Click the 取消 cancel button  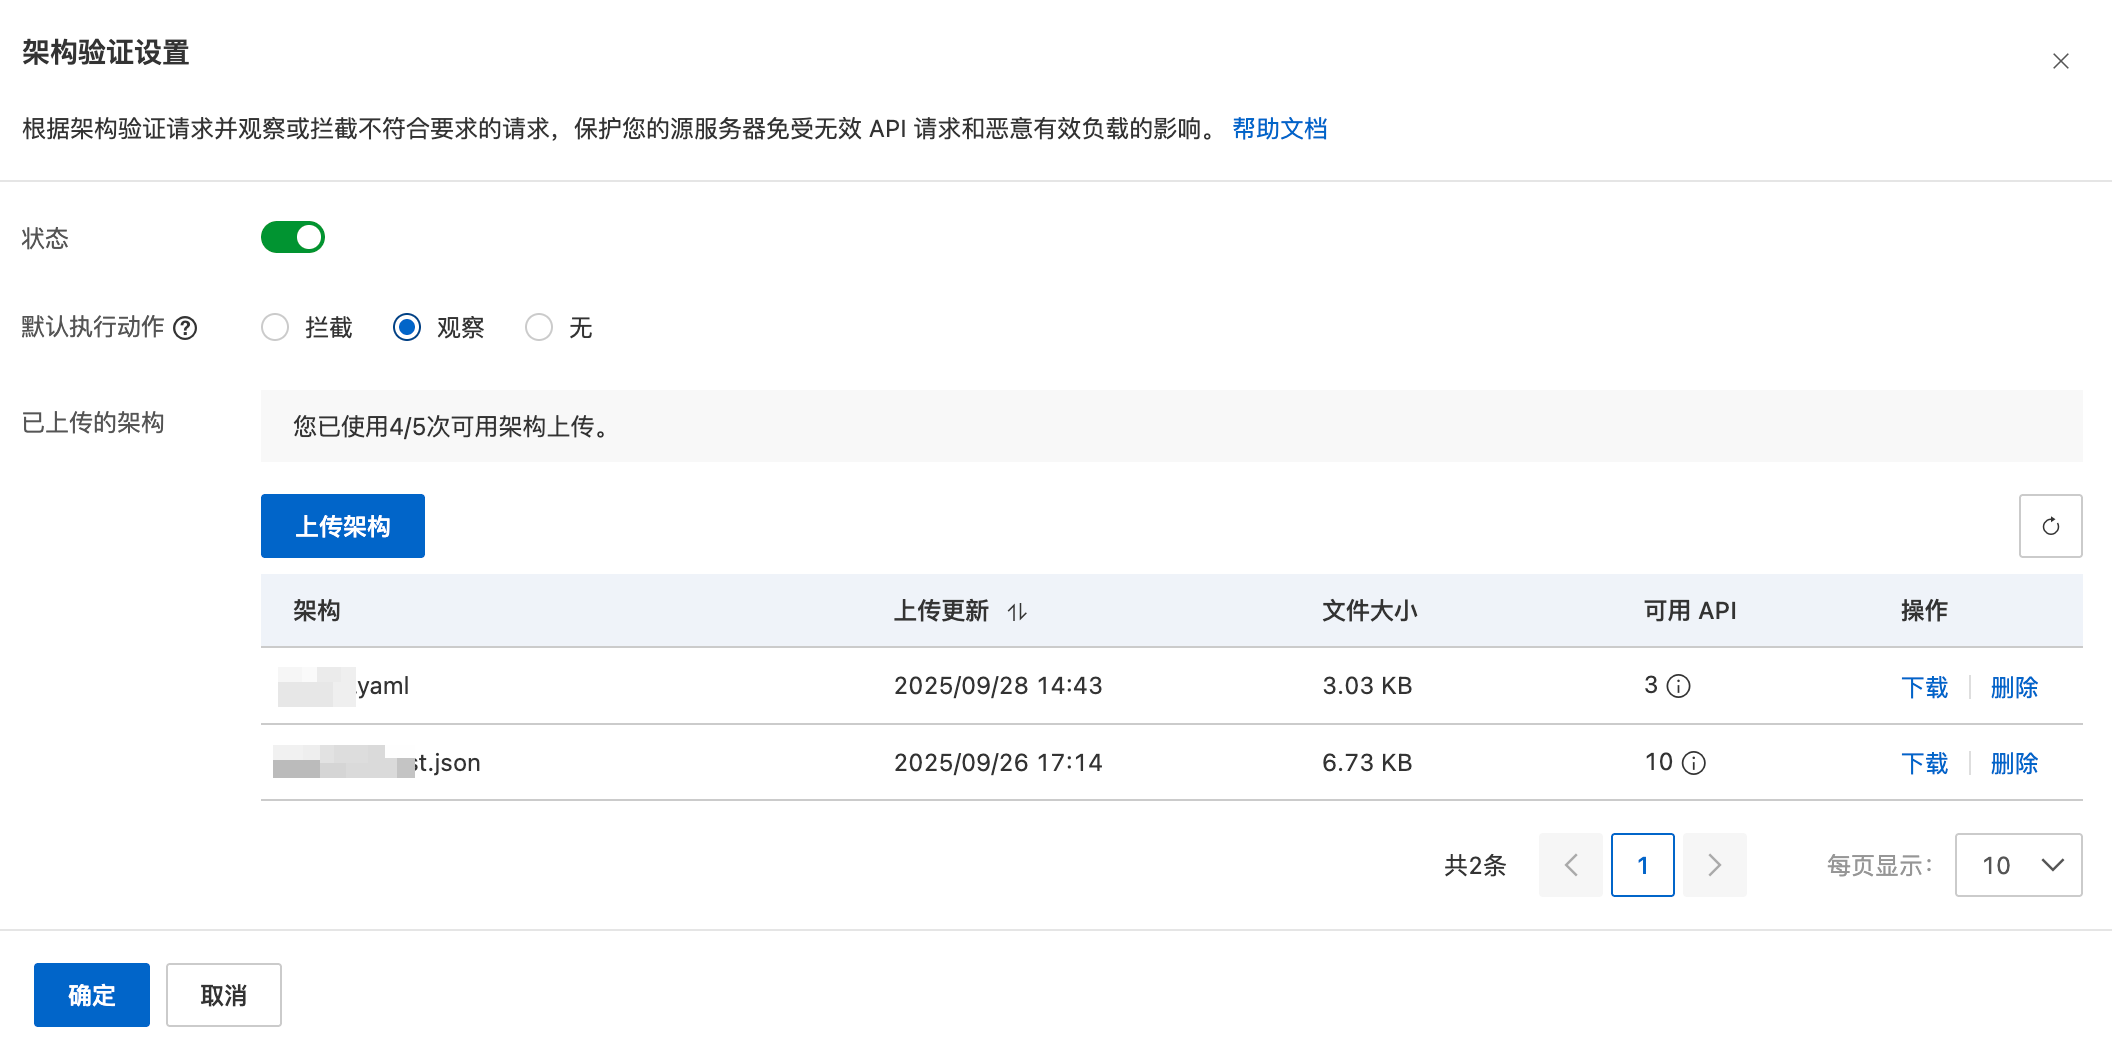point(224,995)
